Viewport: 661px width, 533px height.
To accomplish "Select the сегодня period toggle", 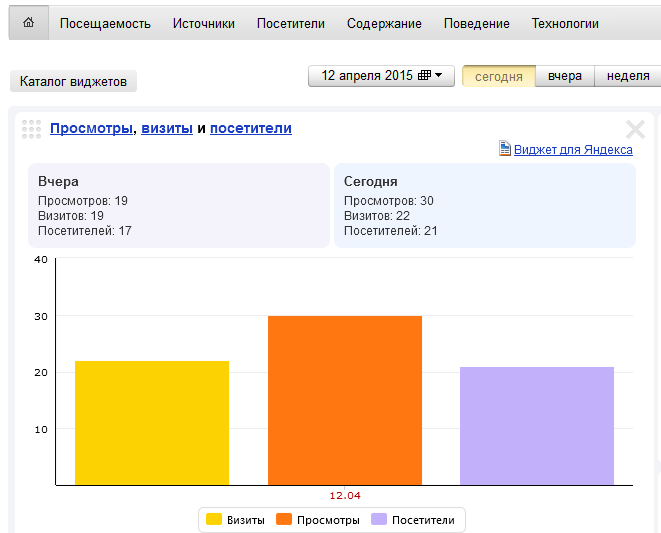I will 498,76.
